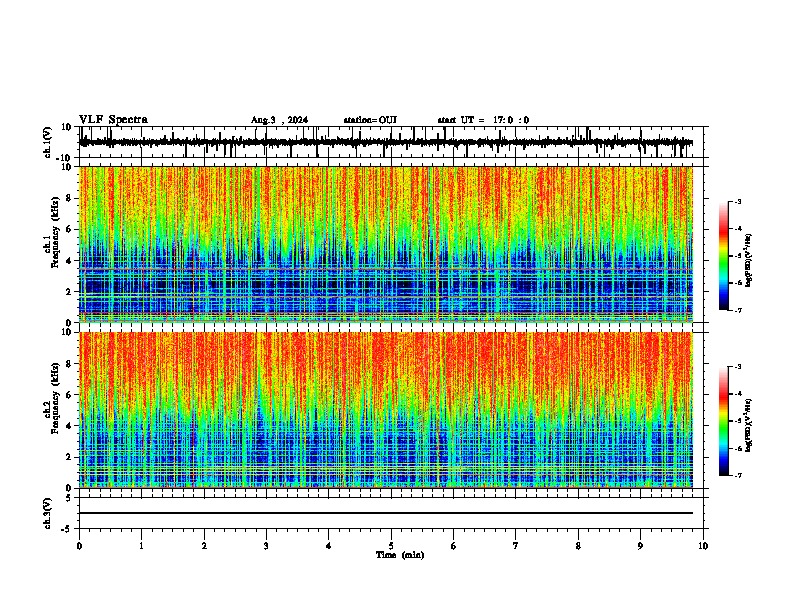Viewport: 792px width, 612px height.
Task: Click the ch.2 "Frequency (kHz)" axis label
Action: [55, 398]
